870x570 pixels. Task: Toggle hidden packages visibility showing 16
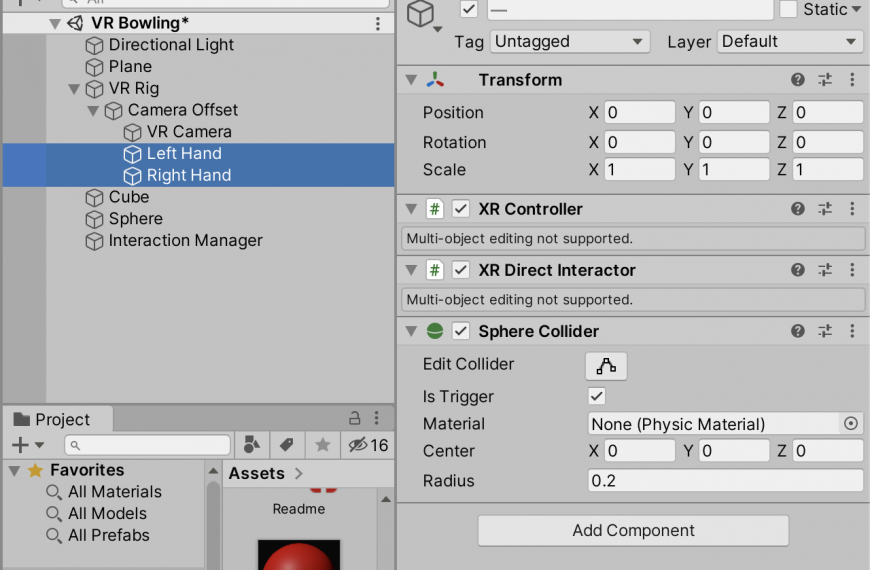(x=368, y=445)
